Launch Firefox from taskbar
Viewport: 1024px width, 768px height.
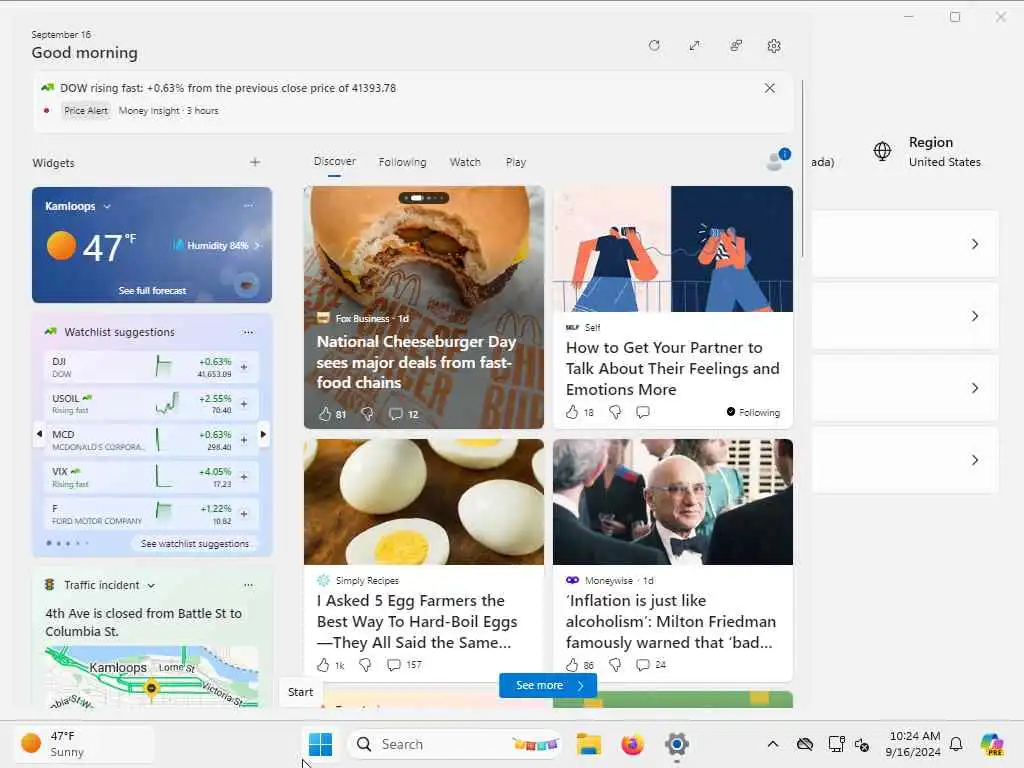(x=632, y=744)
